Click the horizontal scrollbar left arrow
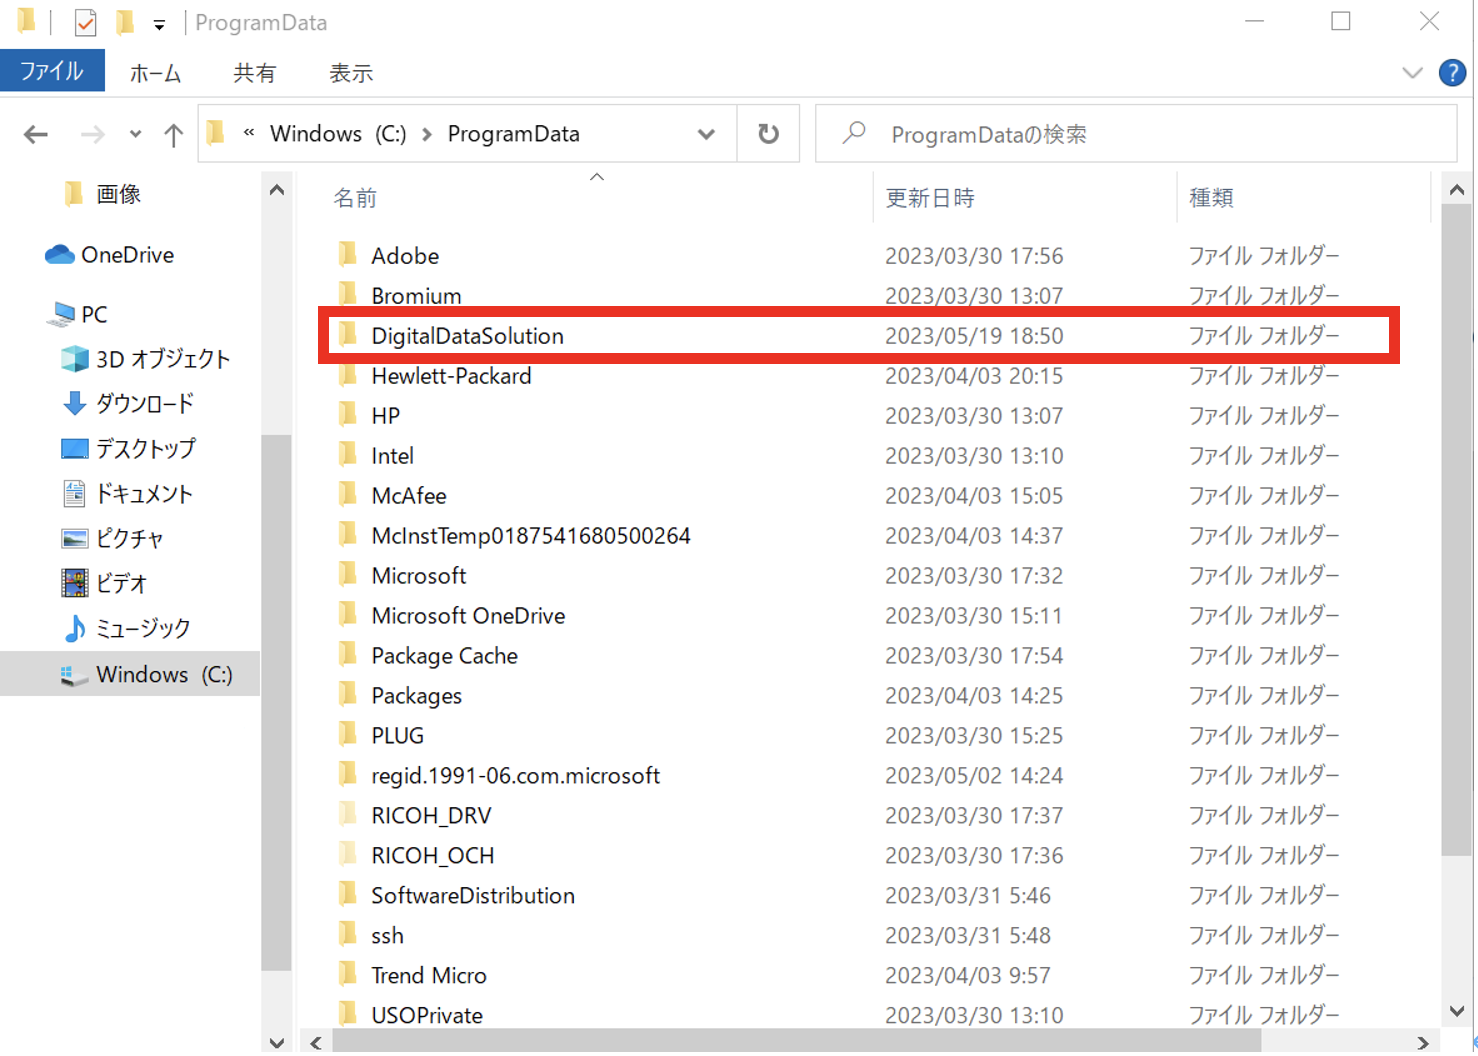This screenshot has width=1478, height=1056. [x=316, y=1043]
